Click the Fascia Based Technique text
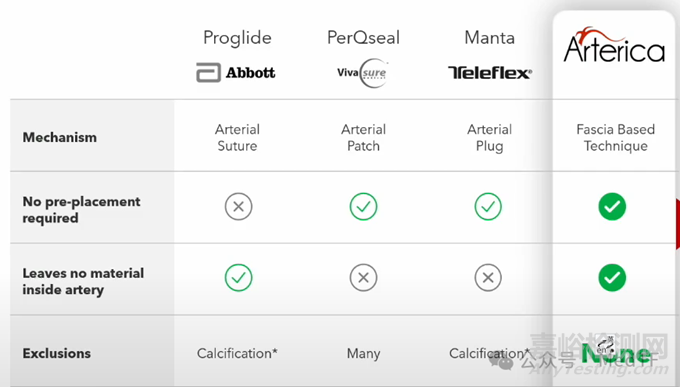680x387 pixels. [x=615, y=138]
